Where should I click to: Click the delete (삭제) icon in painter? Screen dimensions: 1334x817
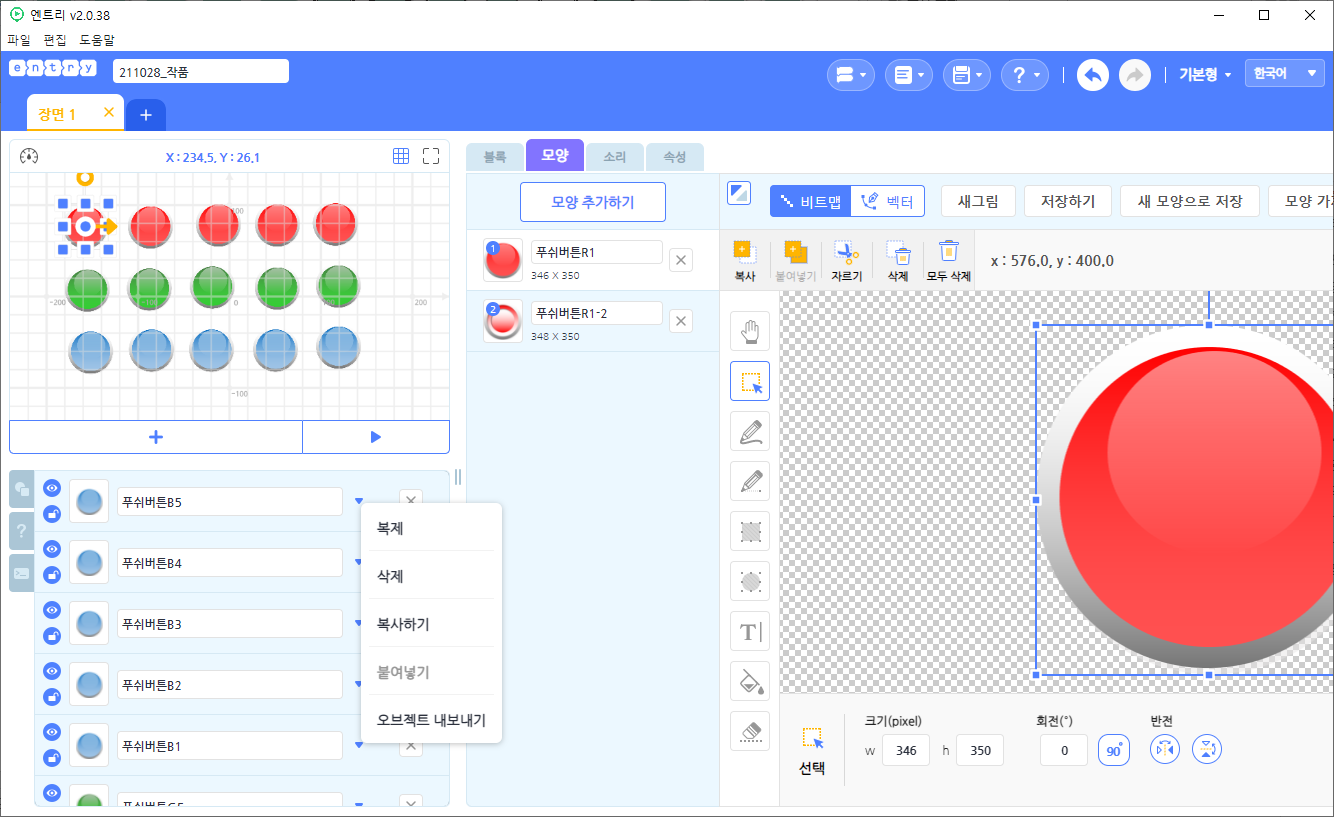898,260
